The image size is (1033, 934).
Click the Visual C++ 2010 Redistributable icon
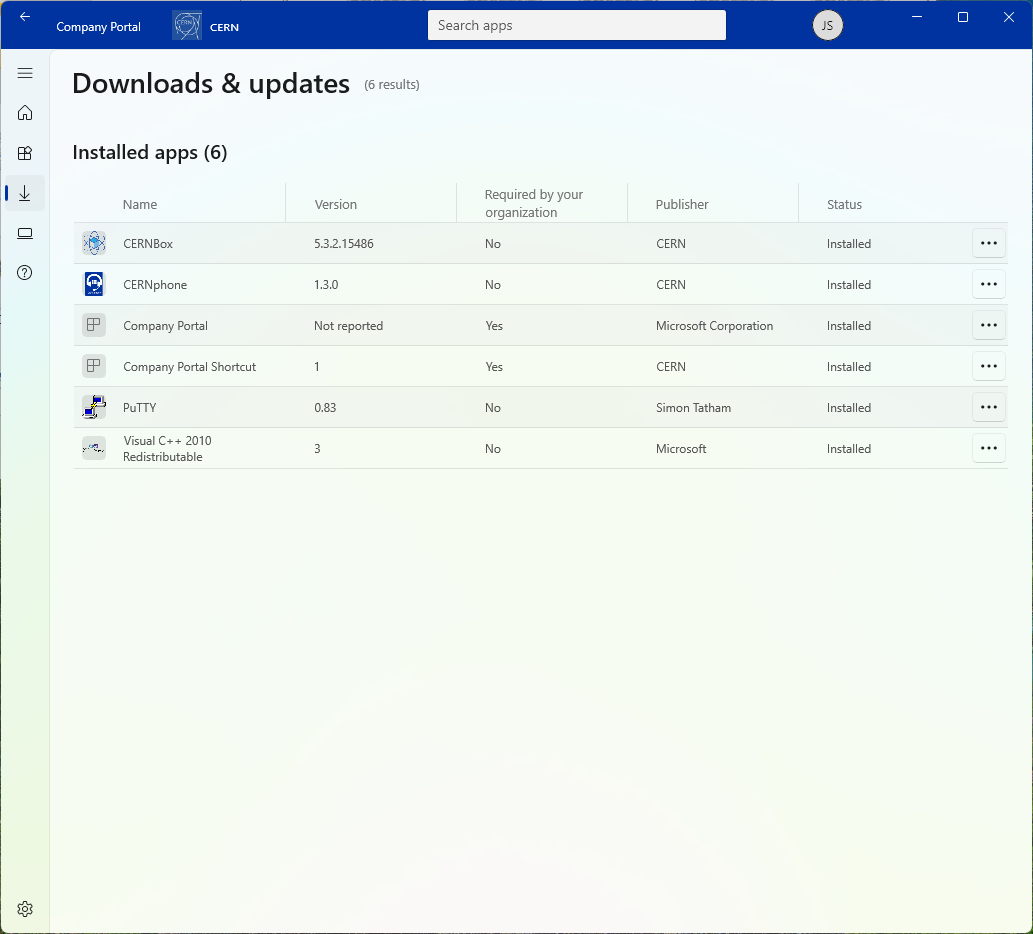[94, 448]
